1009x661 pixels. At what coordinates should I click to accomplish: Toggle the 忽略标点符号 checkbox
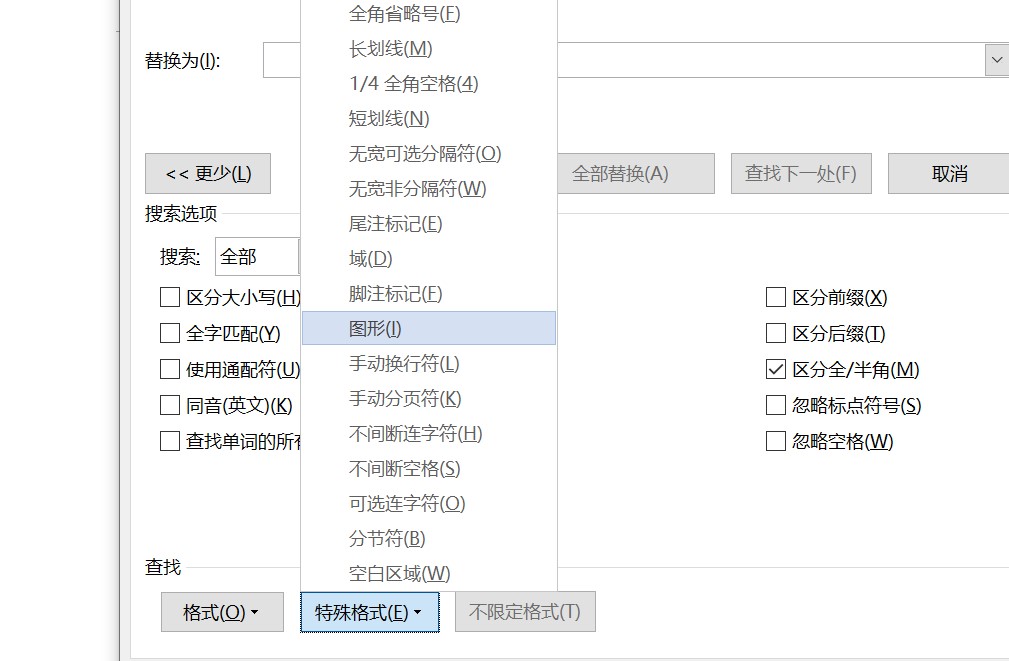tap(776, 406)
